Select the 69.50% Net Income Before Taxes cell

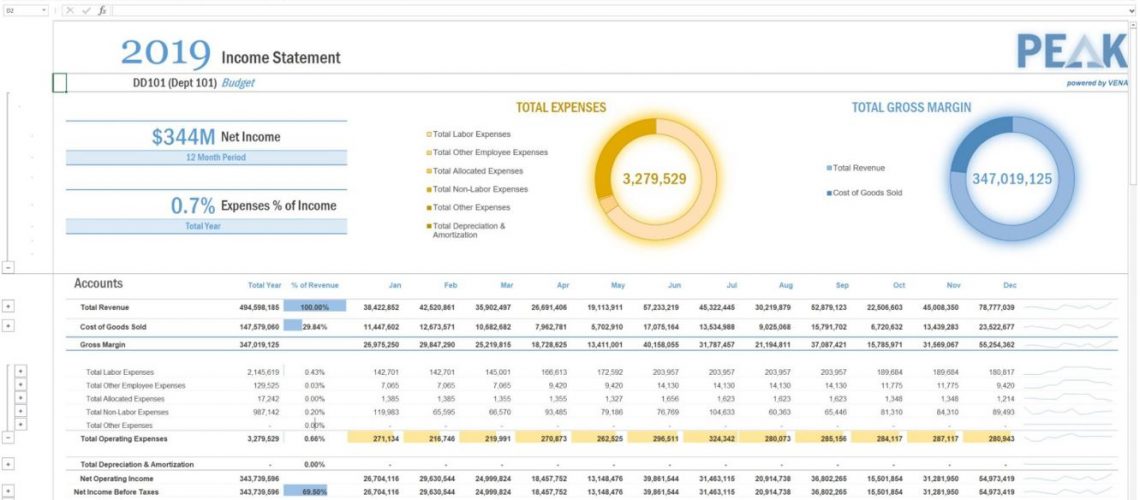coord(315,492)
